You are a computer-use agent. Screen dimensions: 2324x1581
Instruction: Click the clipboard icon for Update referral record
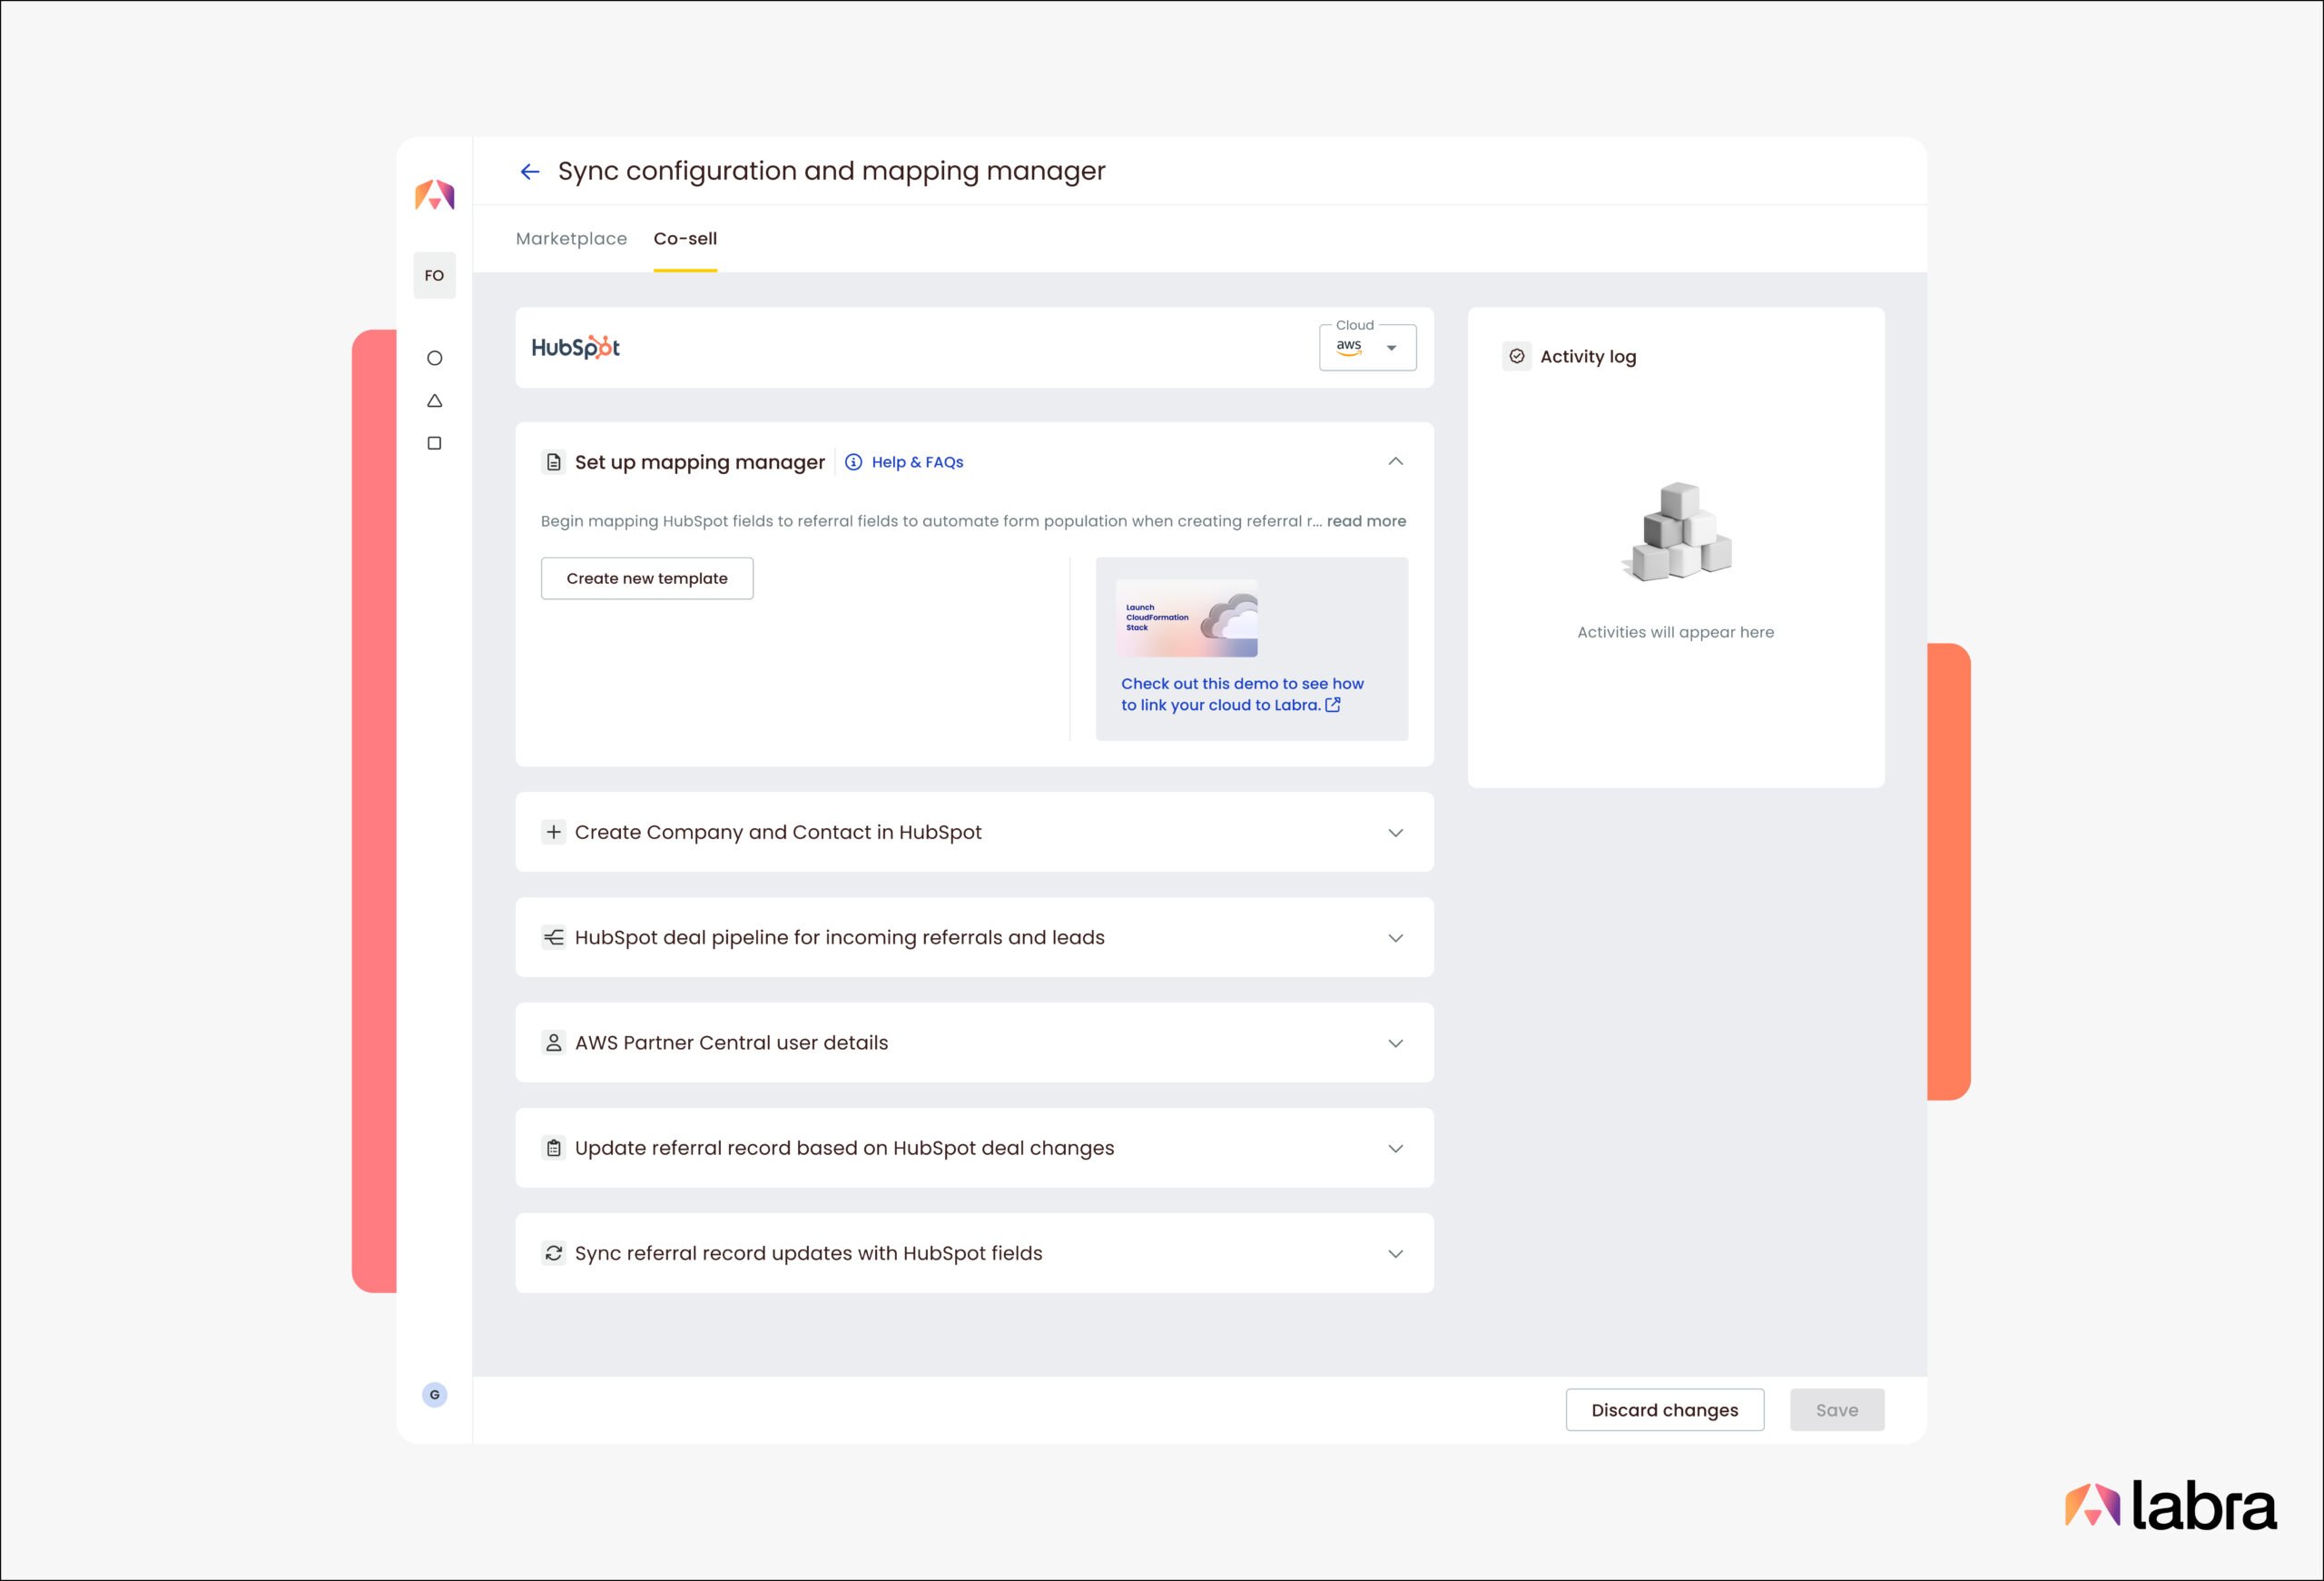point(553,1148)
